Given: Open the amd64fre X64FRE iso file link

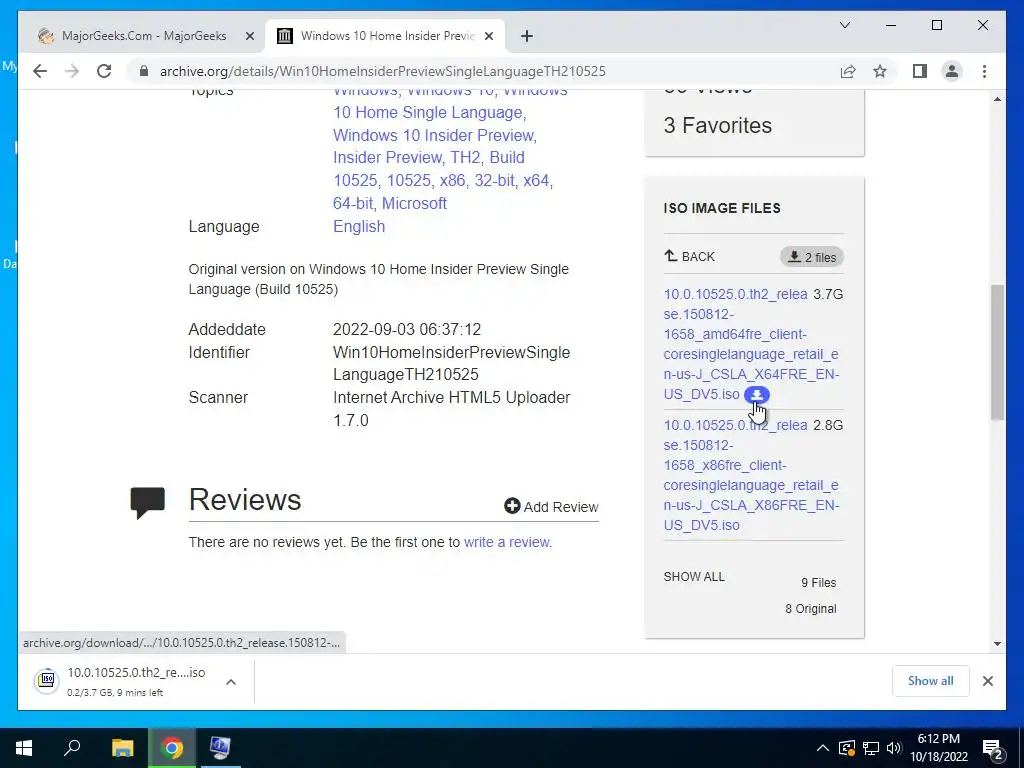Looking at the screenshot, I should (751, 344).
